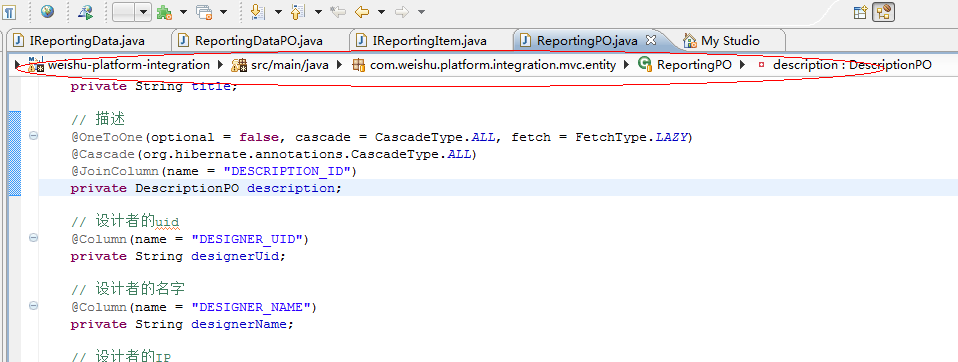958x362 pixels.
Task: Close the ReportingPO.java editor tab
Action: 651,40
